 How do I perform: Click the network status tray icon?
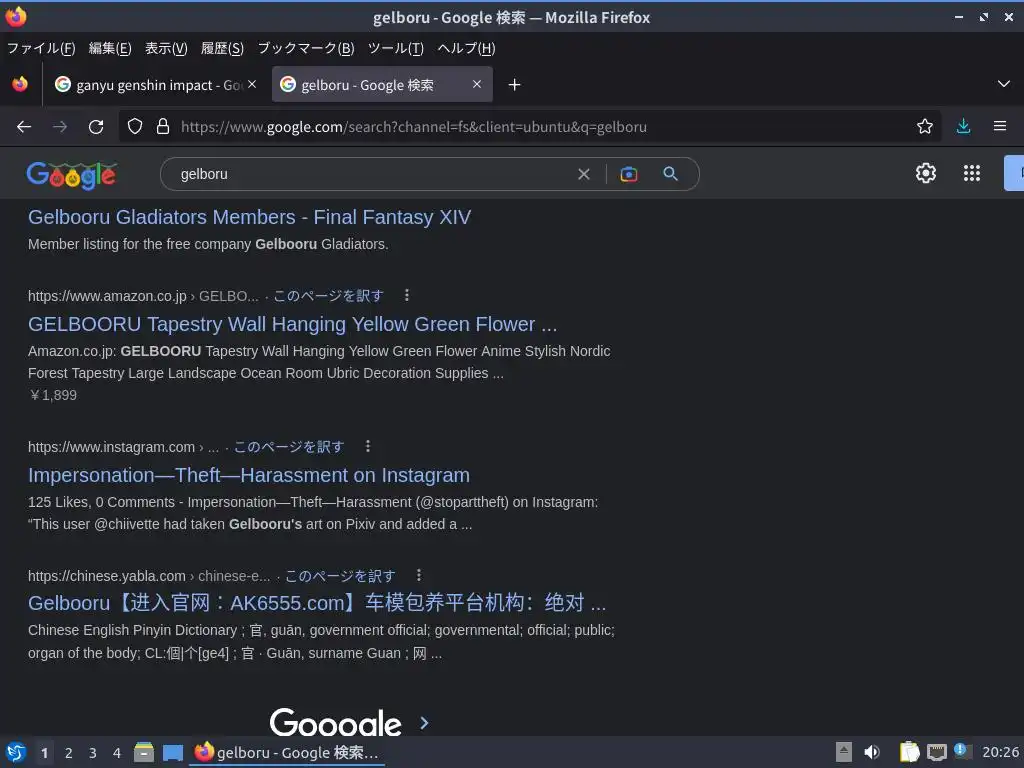point(936,752)
